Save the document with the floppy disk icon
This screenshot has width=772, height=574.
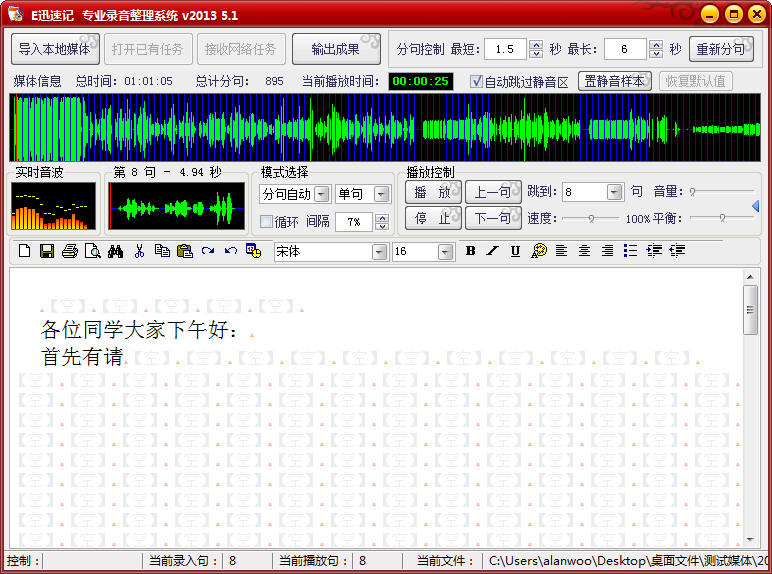click(47, 251)
